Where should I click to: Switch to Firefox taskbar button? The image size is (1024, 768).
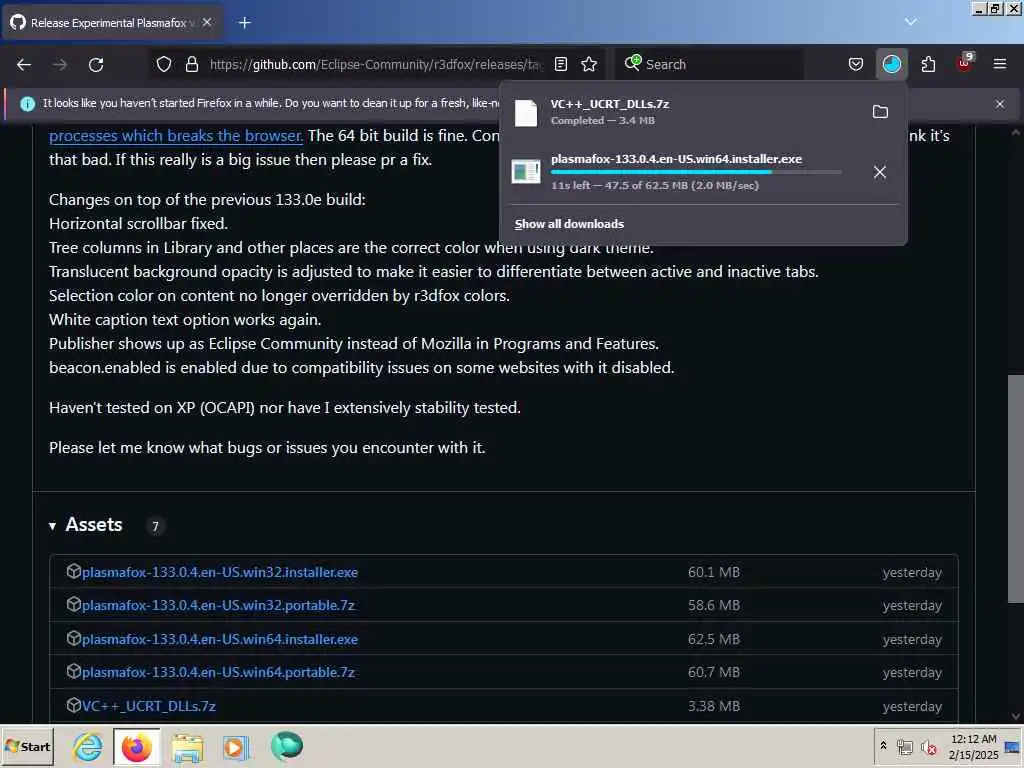tap(136, 746)
